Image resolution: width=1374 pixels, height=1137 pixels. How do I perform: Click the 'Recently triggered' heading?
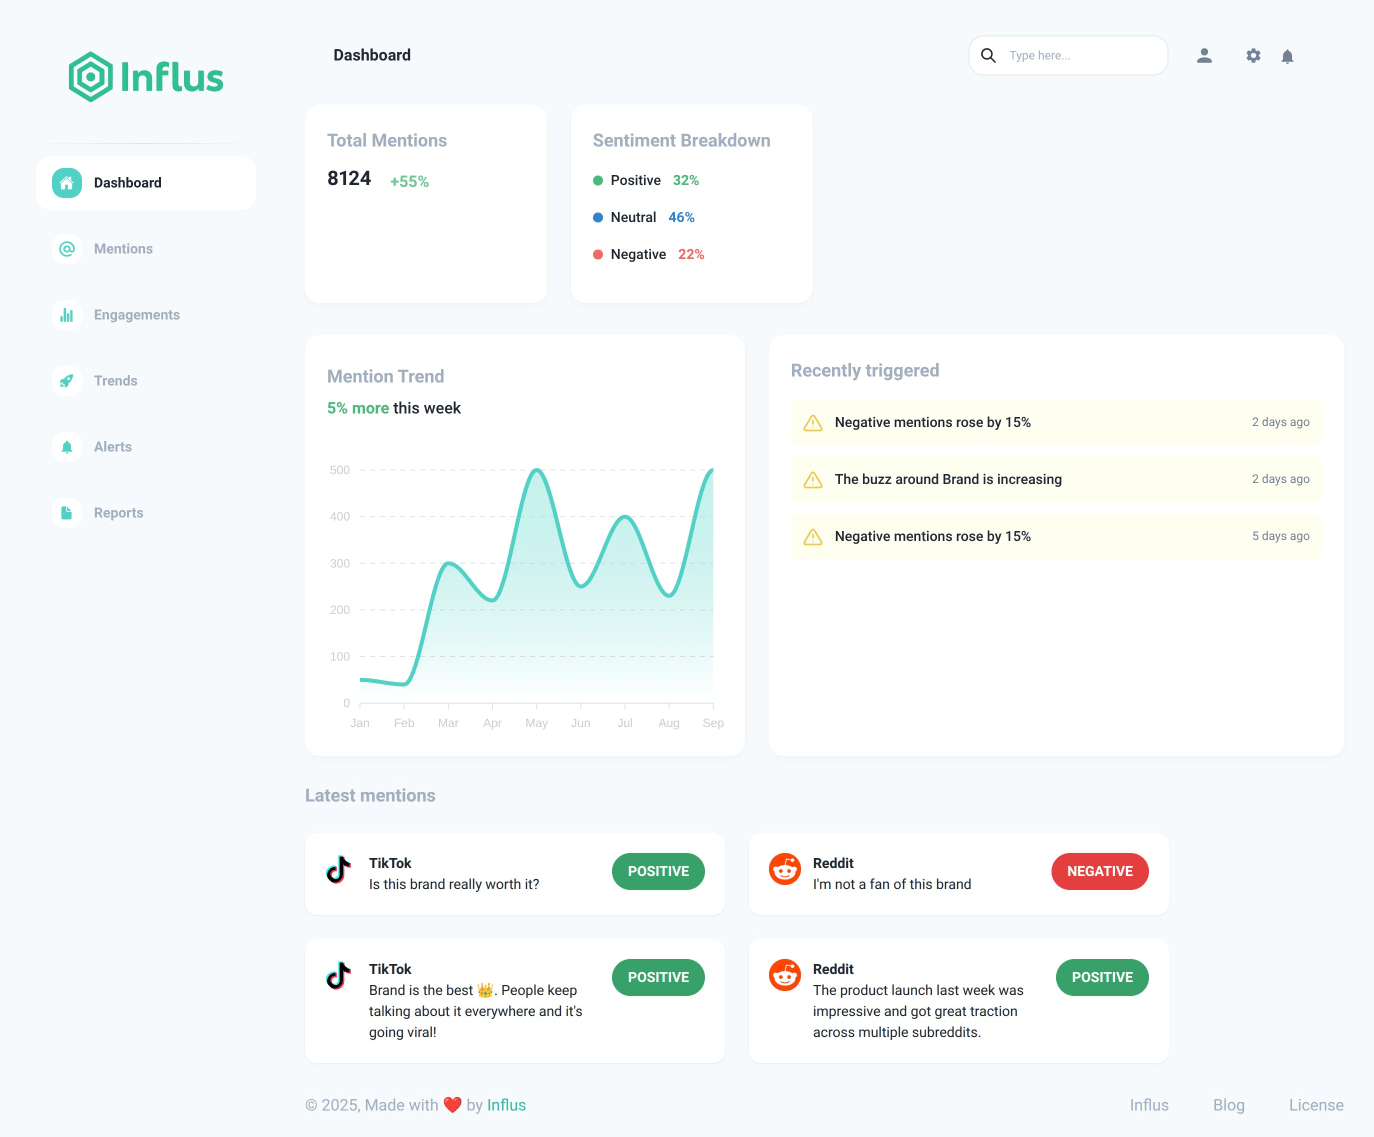point(865,371)
